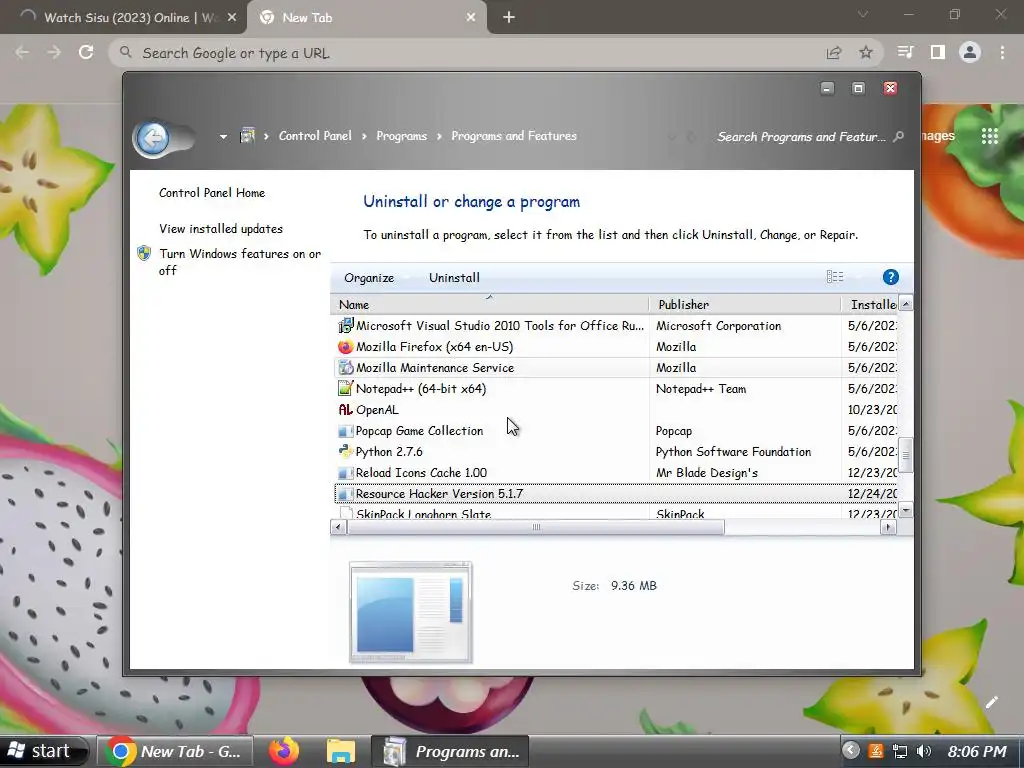This screenshot has width=1024, height=768.
Task: Switch to the Watch Sisu (2023) tab
Action: 129,18
